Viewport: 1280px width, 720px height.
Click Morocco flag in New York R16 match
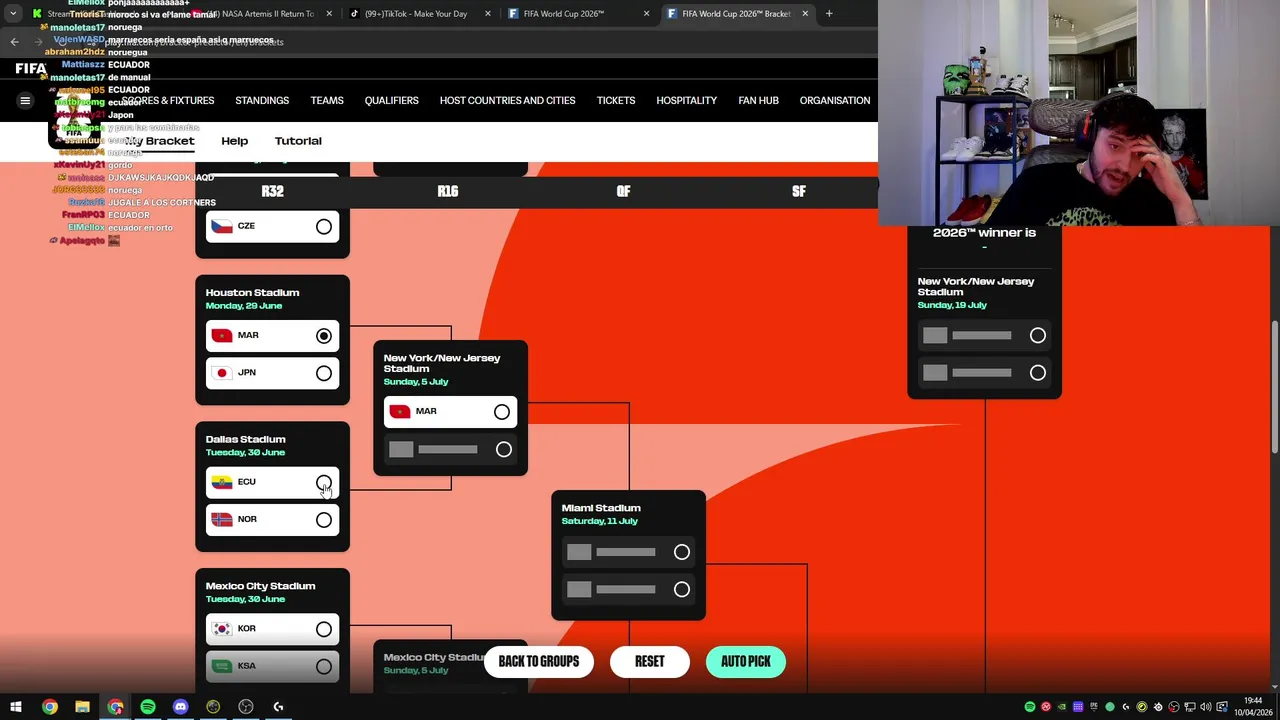click(x=399, y=412)
